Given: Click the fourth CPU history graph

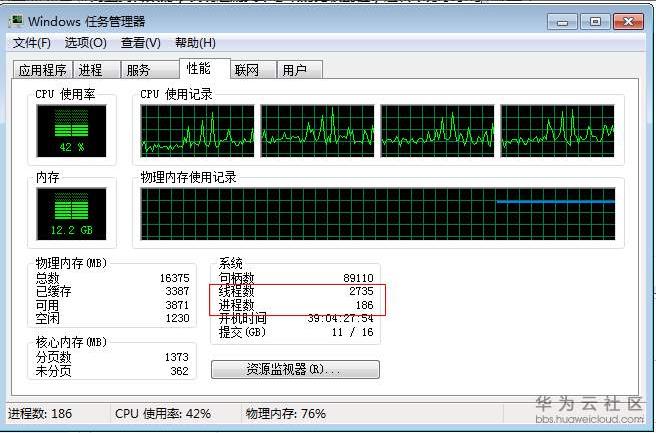Looking at the screenshot, I should pyautogui.click(x=558, y=131).
